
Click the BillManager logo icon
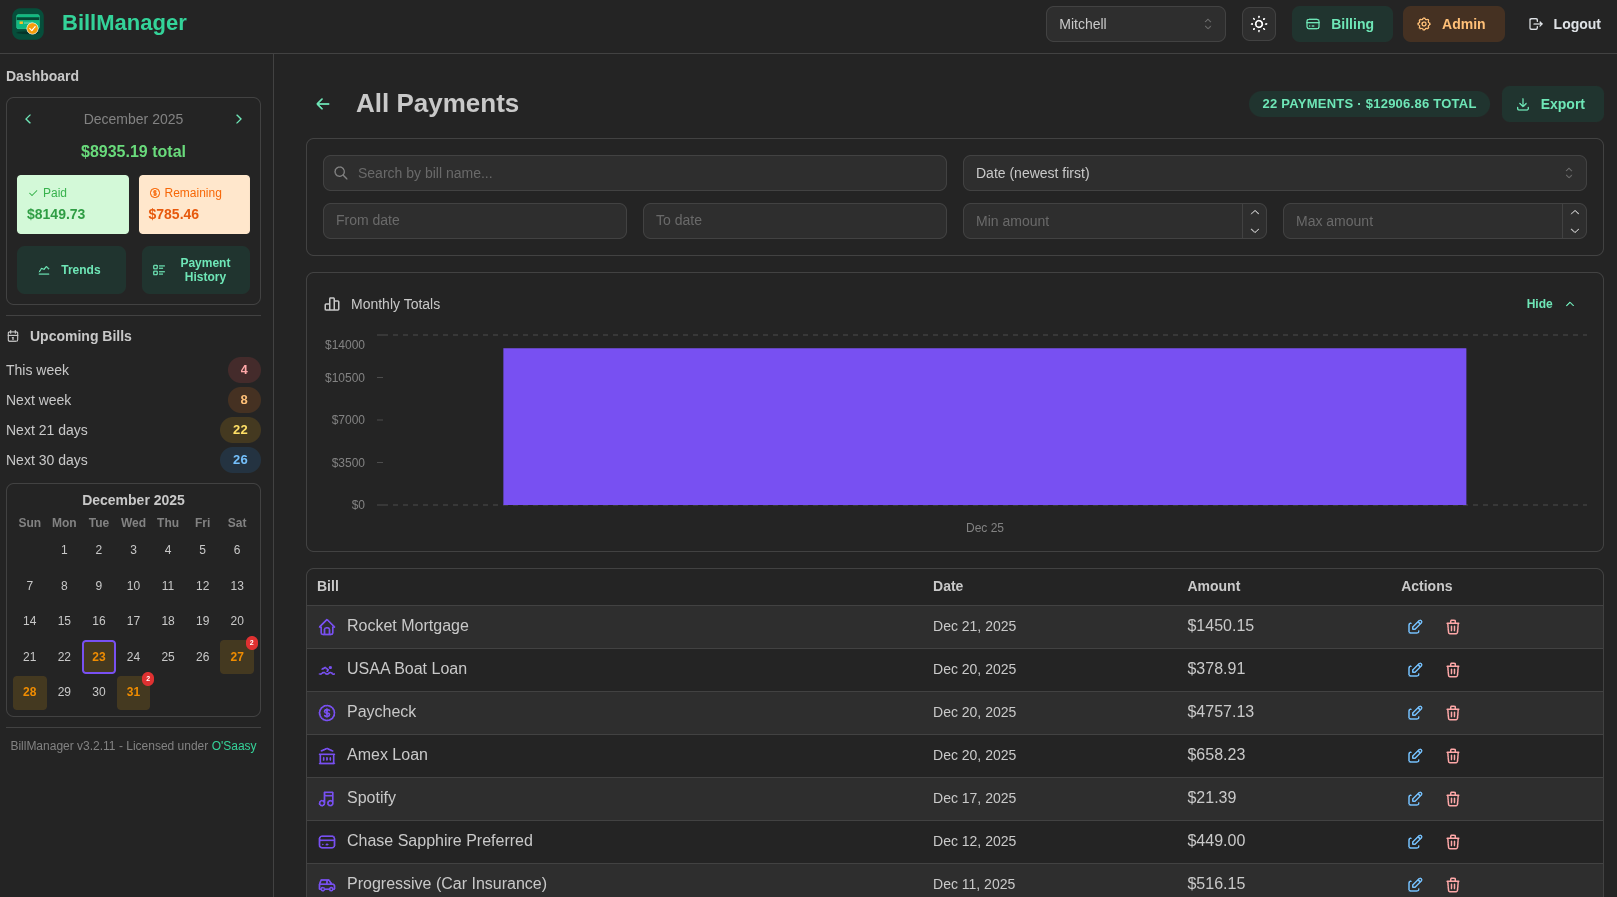tap(28, 24)
